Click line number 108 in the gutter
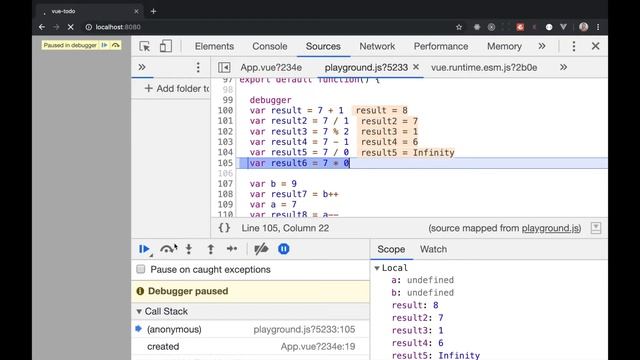This screenshot has width=640, height=360. tap(225, 194)
